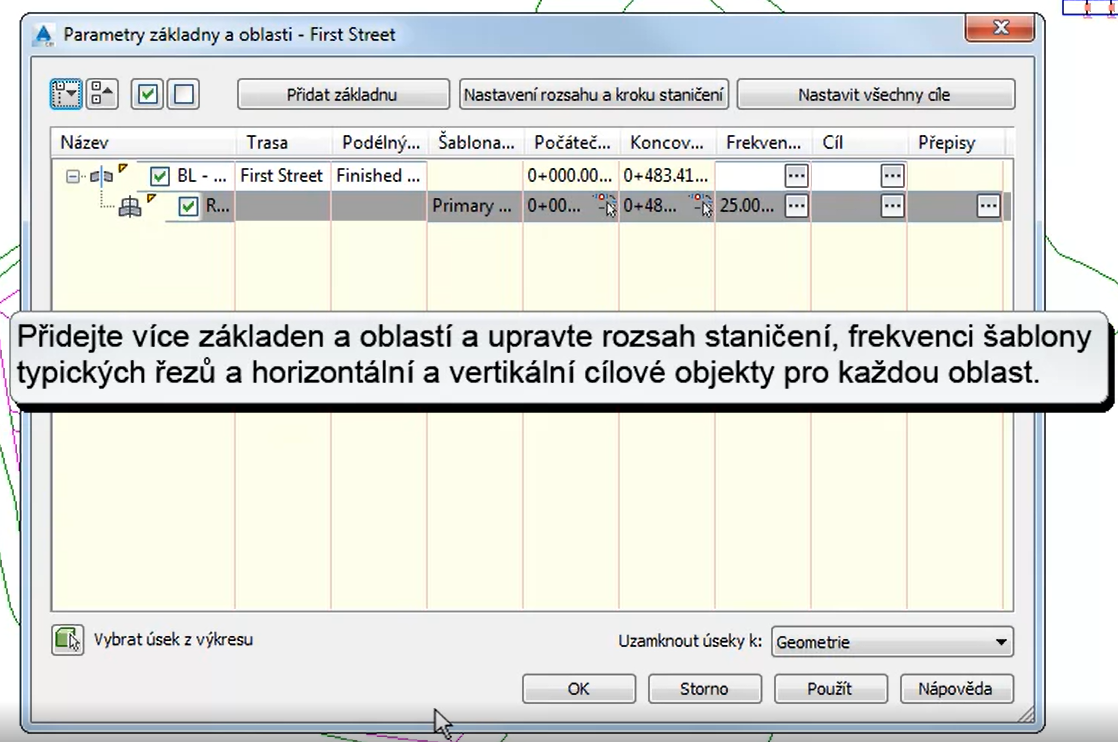Click the collapse all categories icon
The height and width of the screenshot is (742, 1118).
[x=102, y=94]
